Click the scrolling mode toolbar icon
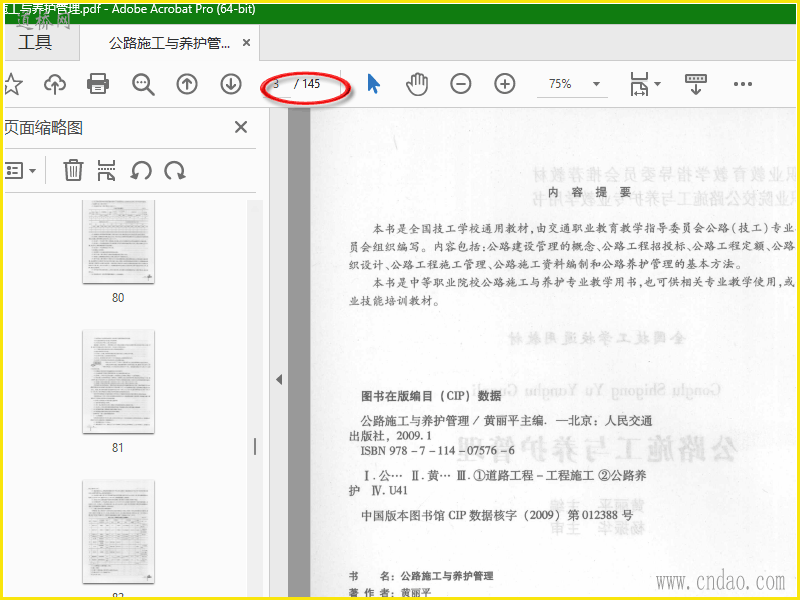 tap(695, 84)
